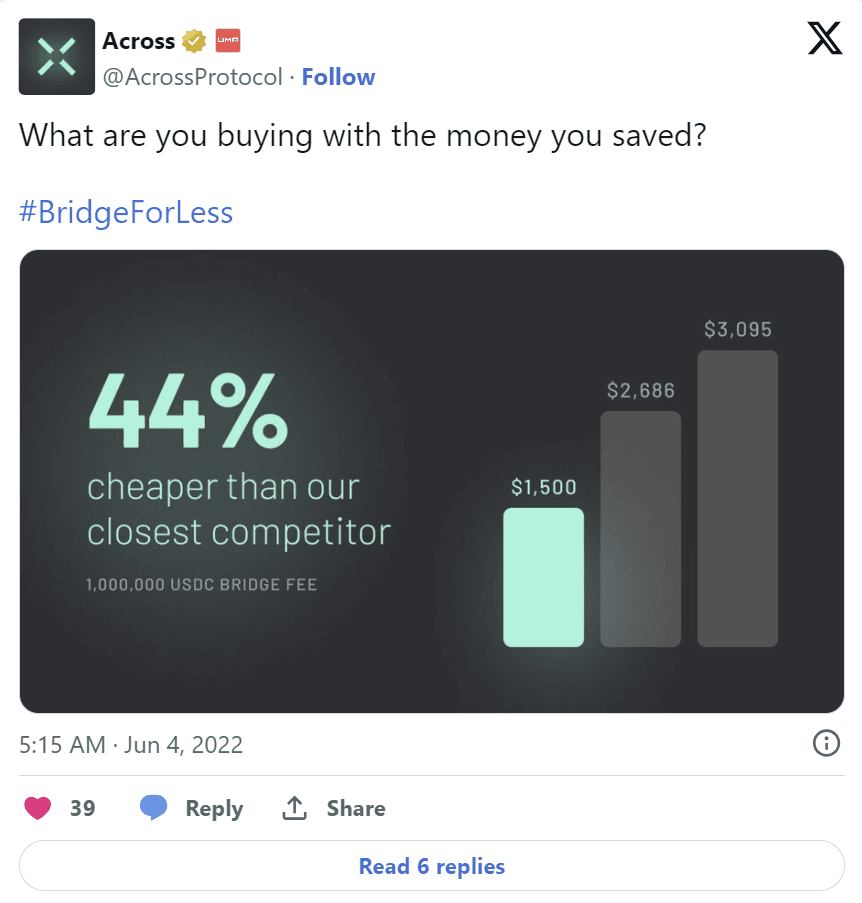Click the gold verified badge

(x=194, y=41)
